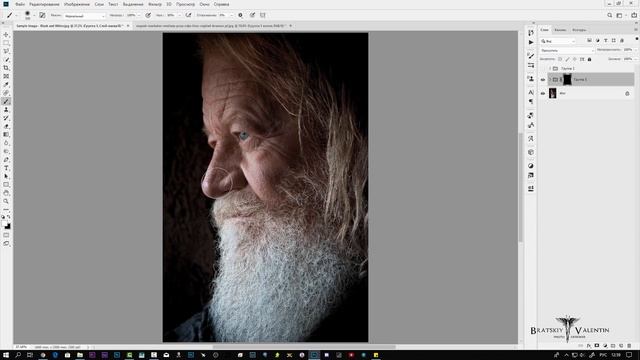Switch to the second document tab
640x360 pixels.
[x=210, y=26]
